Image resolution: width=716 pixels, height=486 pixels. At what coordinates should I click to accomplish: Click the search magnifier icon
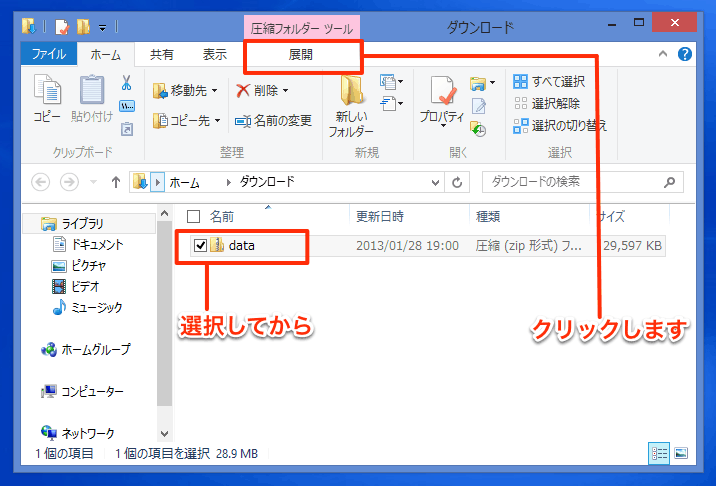click(669, 183)
